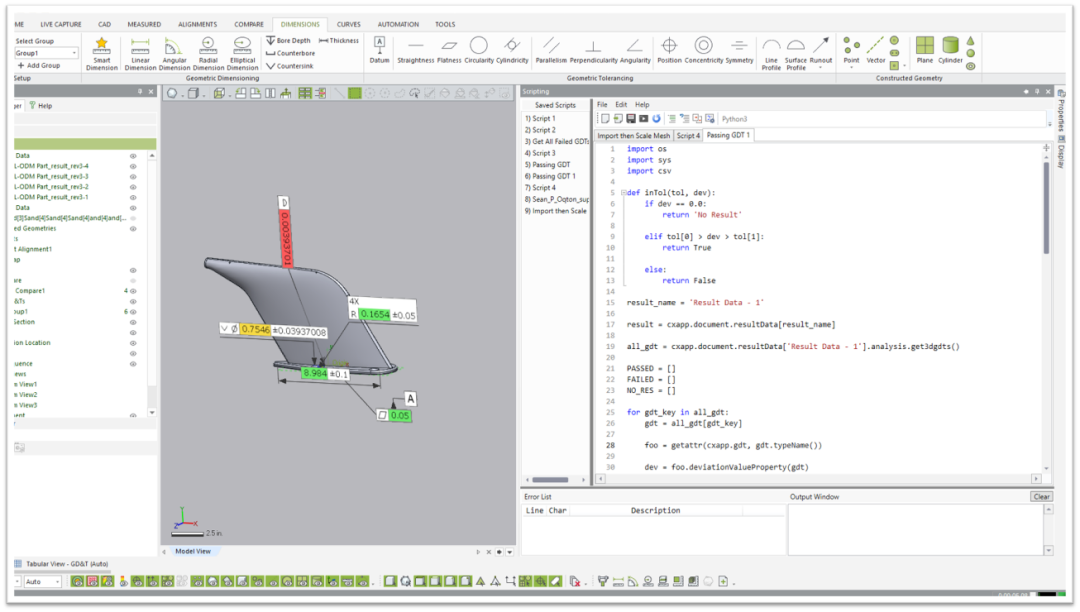Click the blue refresh arrow in Scripting toolbar
The image size is (1080, 612).
coord(656,119)
